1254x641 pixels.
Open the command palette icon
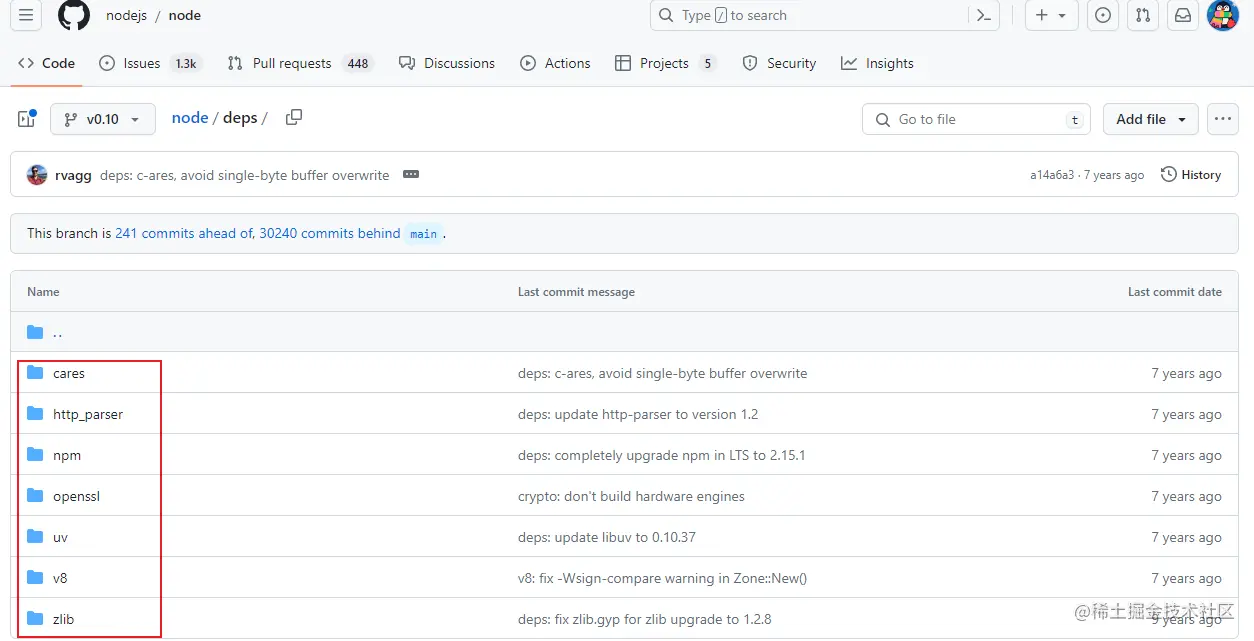[984, 15]
